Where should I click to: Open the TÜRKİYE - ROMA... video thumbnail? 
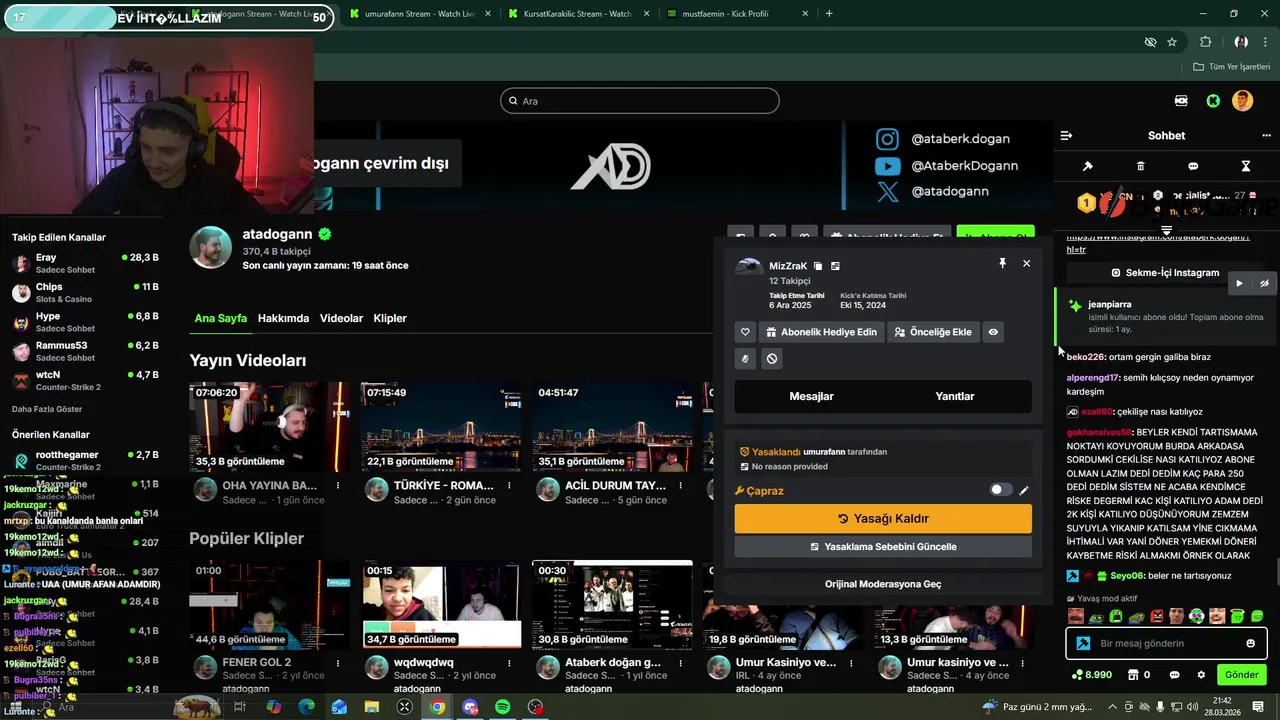pos(441,427)
